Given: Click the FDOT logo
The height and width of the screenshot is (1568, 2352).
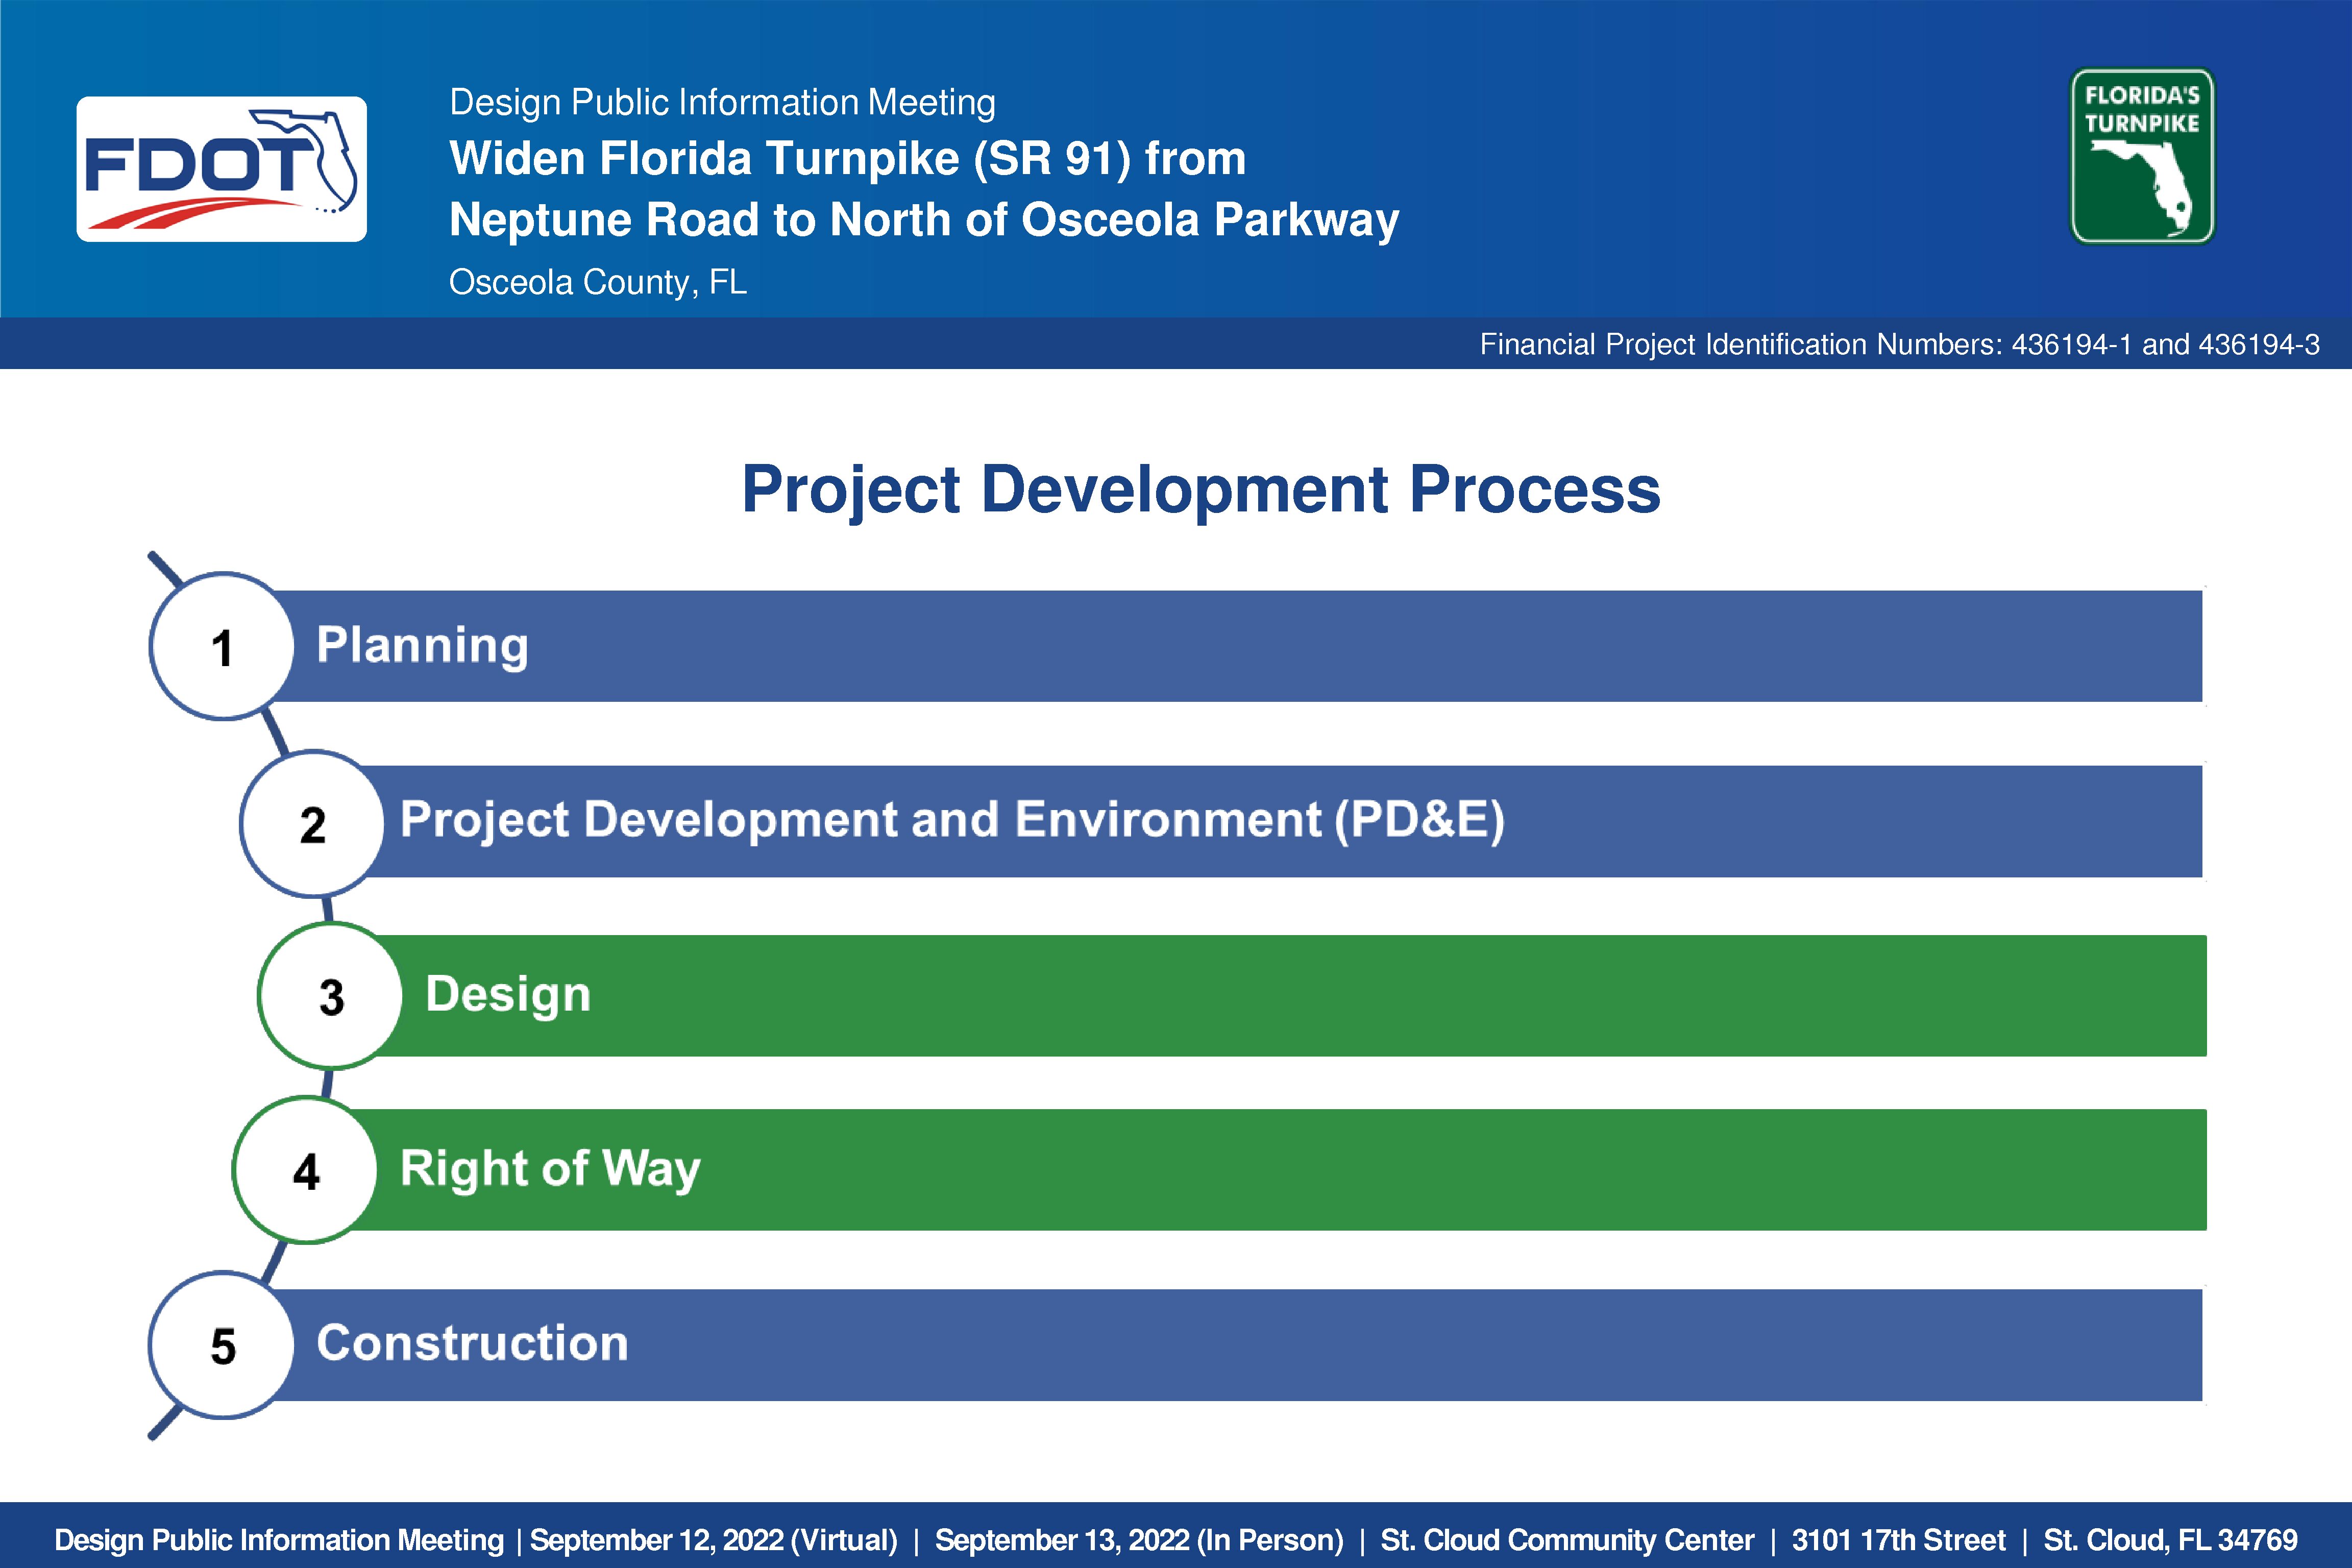Looking at the screenshot, I should coord(221,169).
